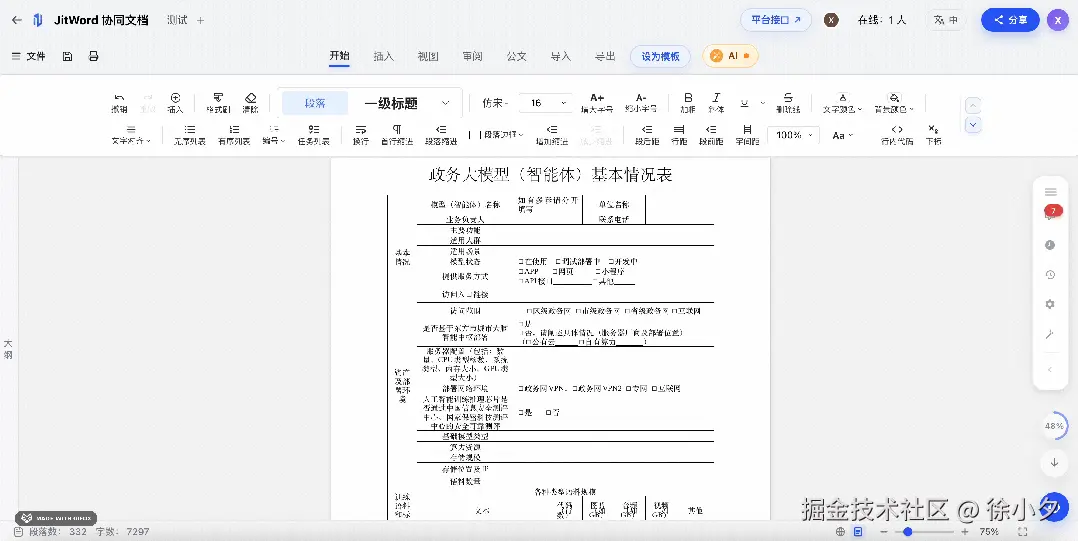The height and width of the screenshot is (541, 1078).
Task: Insert an unordered list (无序列表)
Action: click(x=190, y=135)
